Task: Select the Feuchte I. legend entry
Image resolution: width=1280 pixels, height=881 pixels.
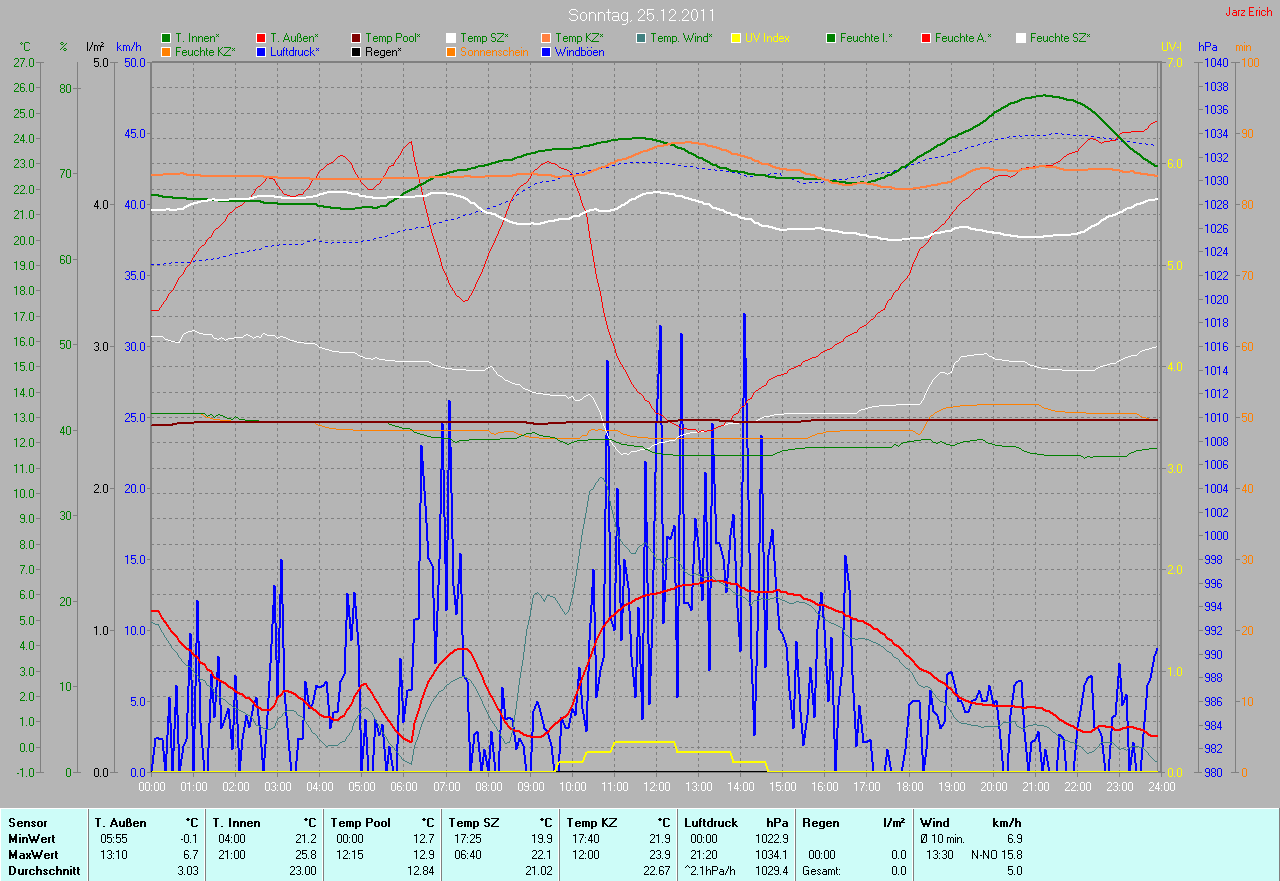Action: click(x=866, y=38)
